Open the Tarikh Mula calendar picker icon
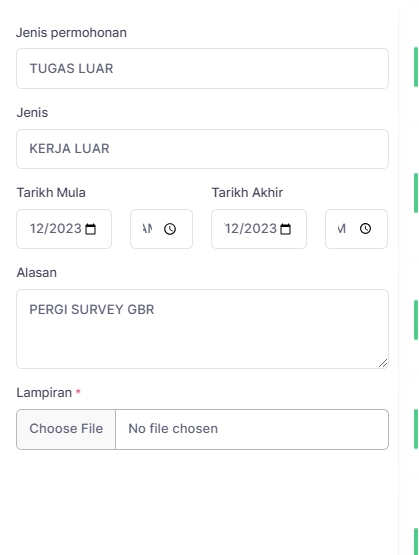The image size is (419, 555). [x=91, y=229]
